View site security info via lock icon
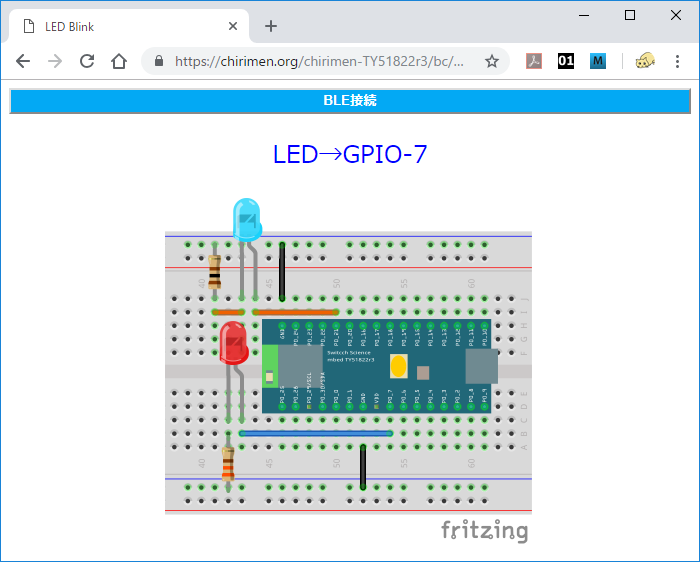 click(159, 61)
